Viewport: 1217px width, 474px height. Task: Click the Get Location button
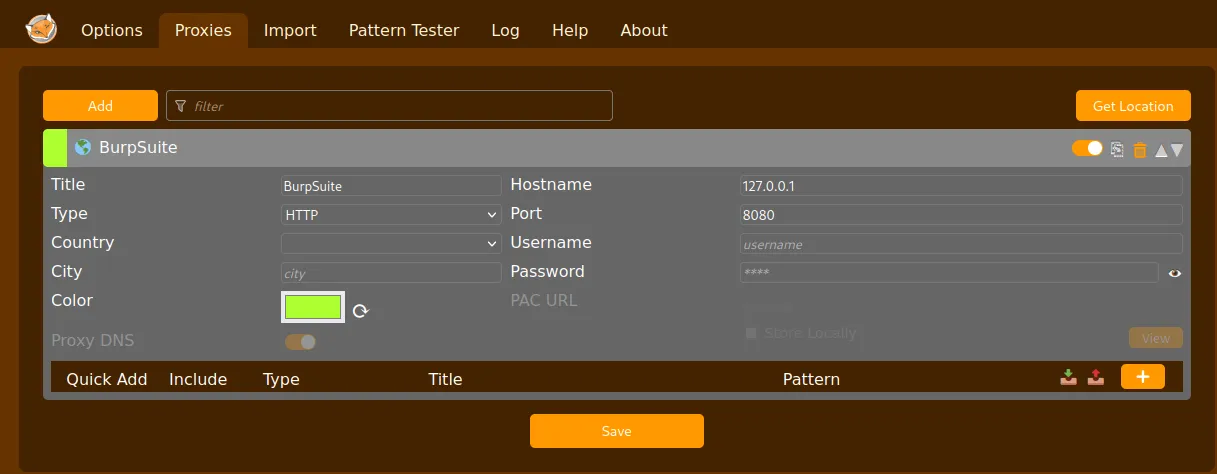pos(1132,106)
